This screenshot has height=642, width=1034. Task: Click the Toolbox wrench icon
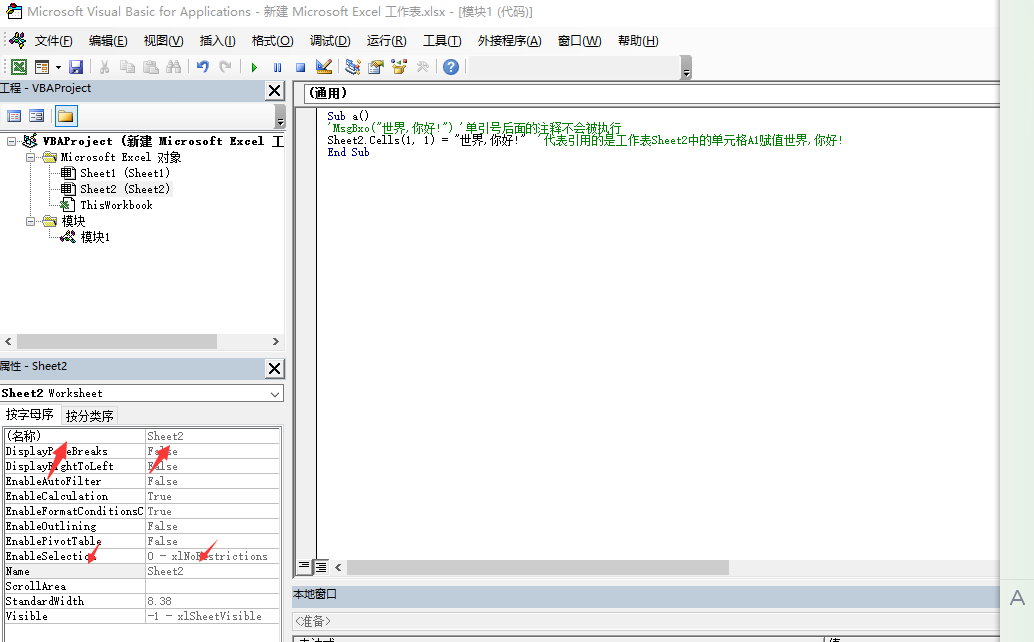point(422,67)
